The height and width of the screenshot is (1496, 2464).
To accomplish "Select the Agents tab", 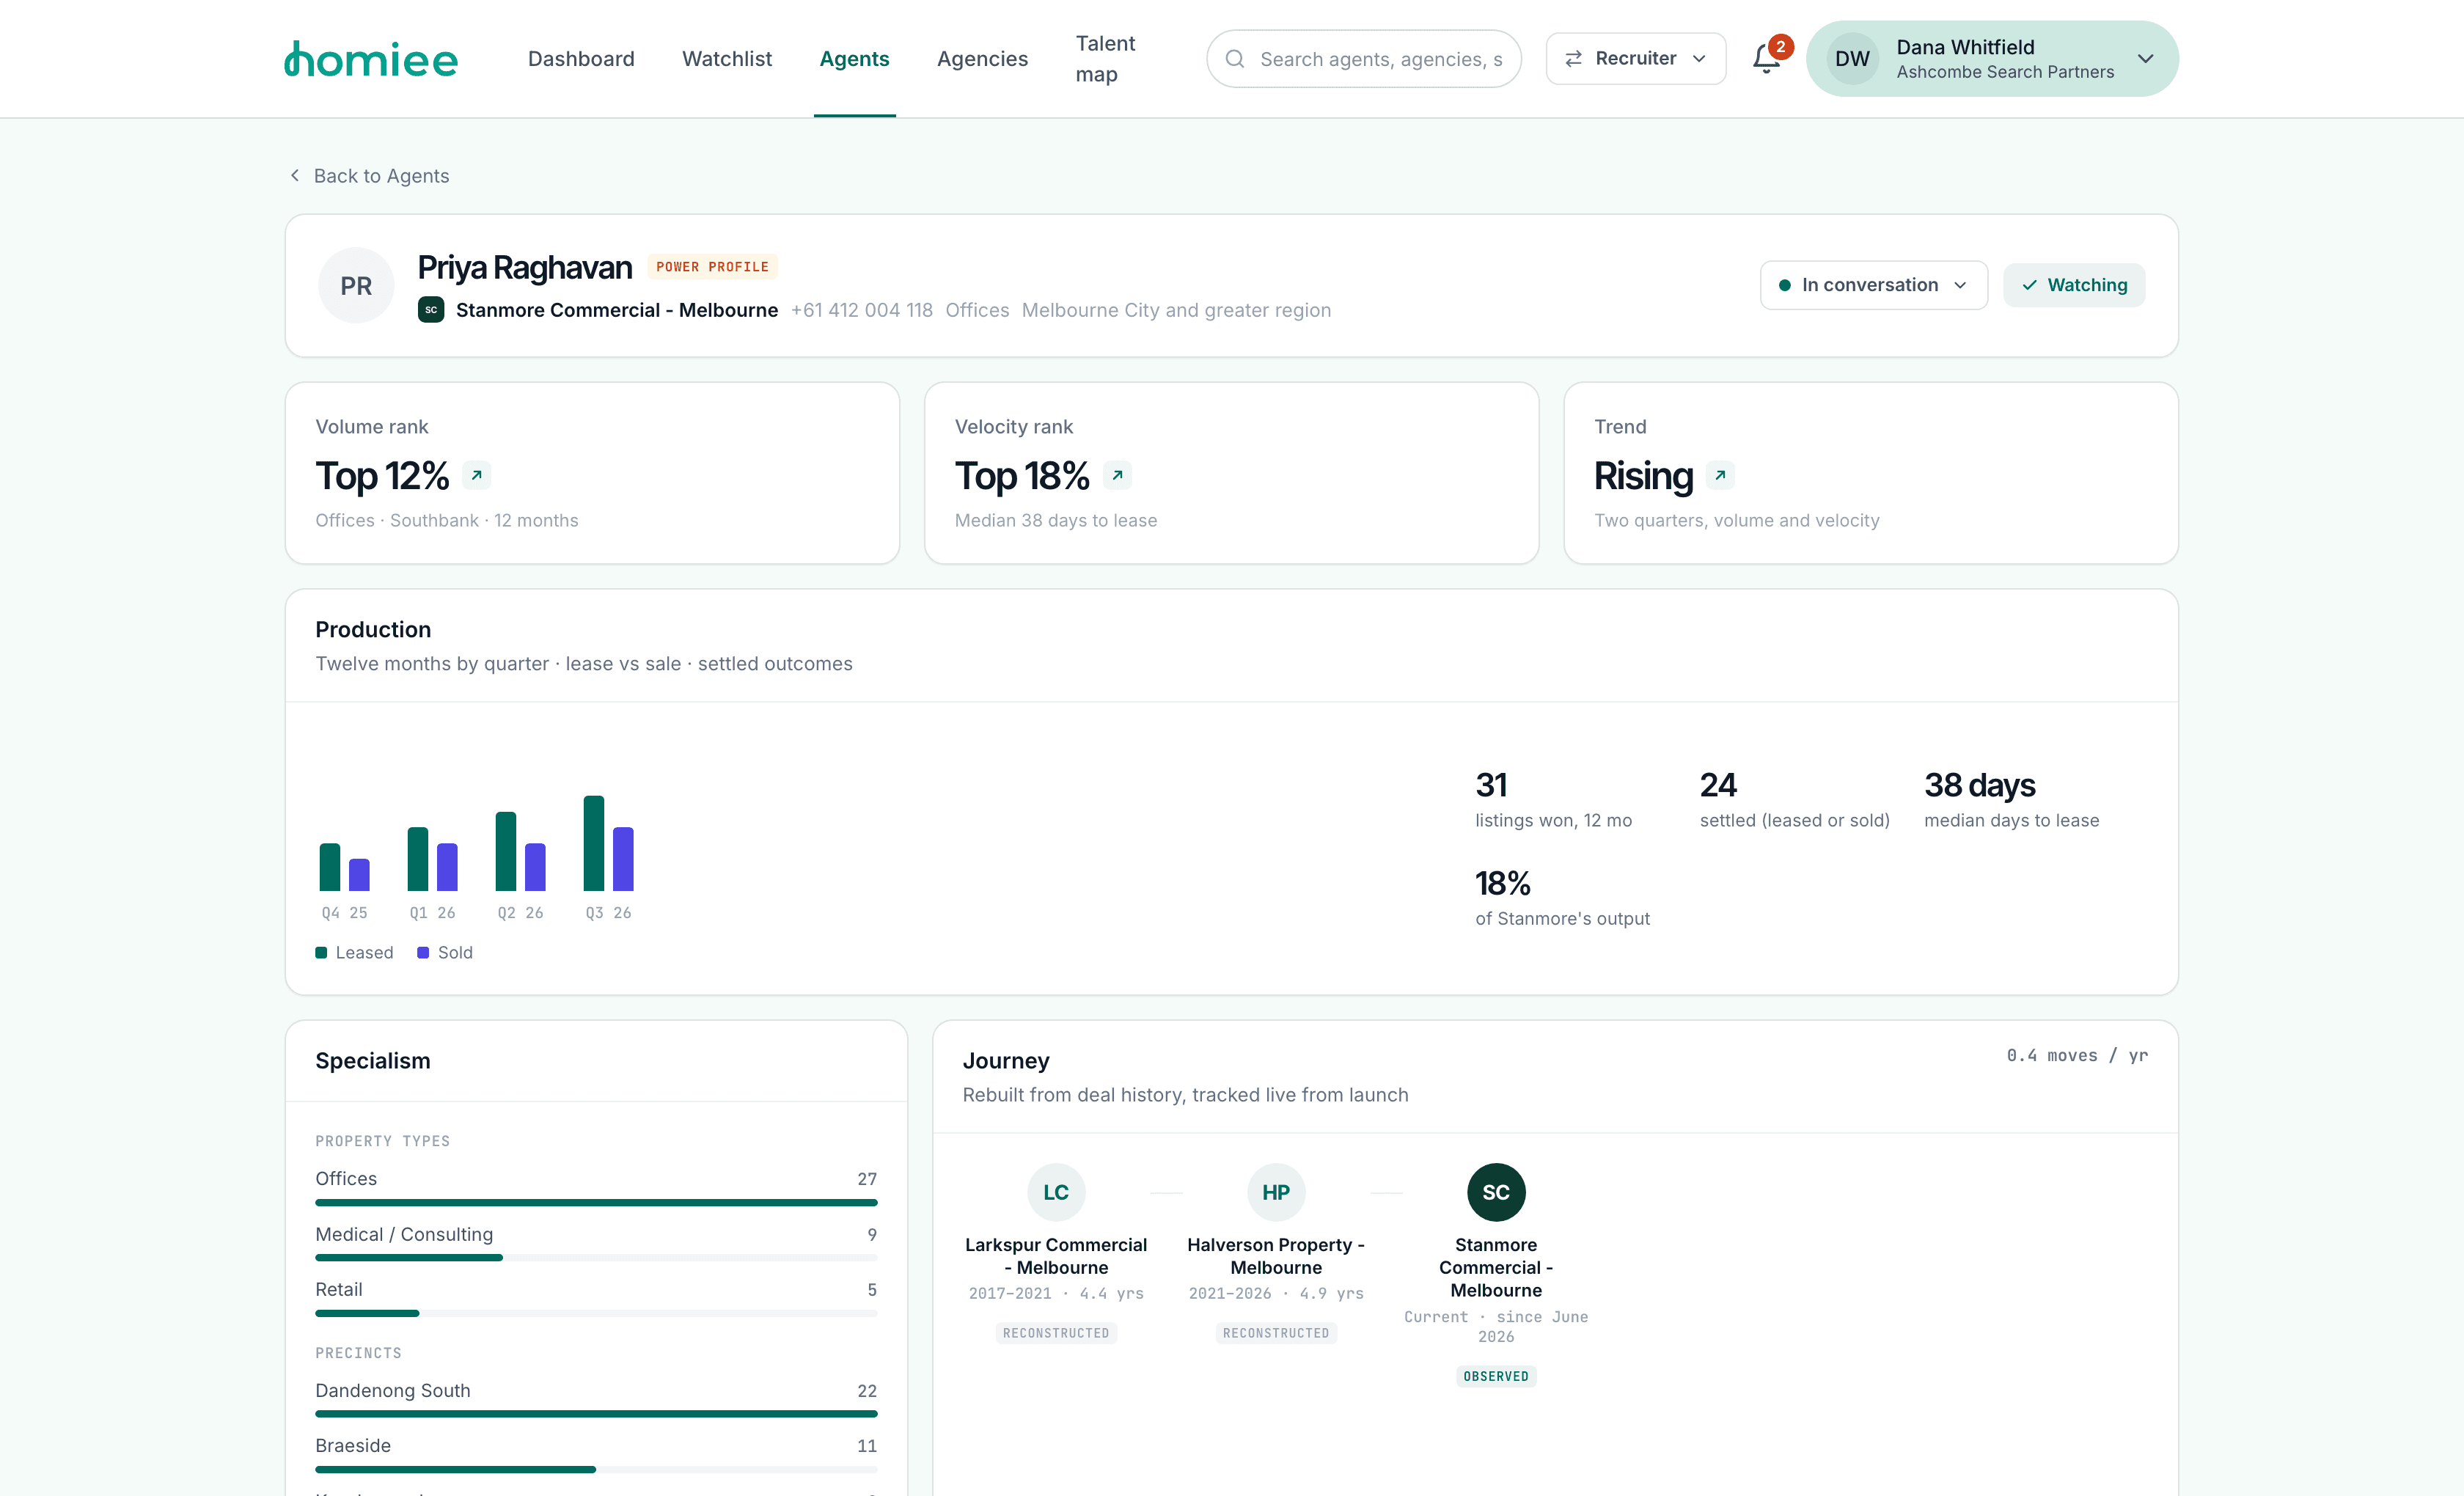I will (854, 59).
